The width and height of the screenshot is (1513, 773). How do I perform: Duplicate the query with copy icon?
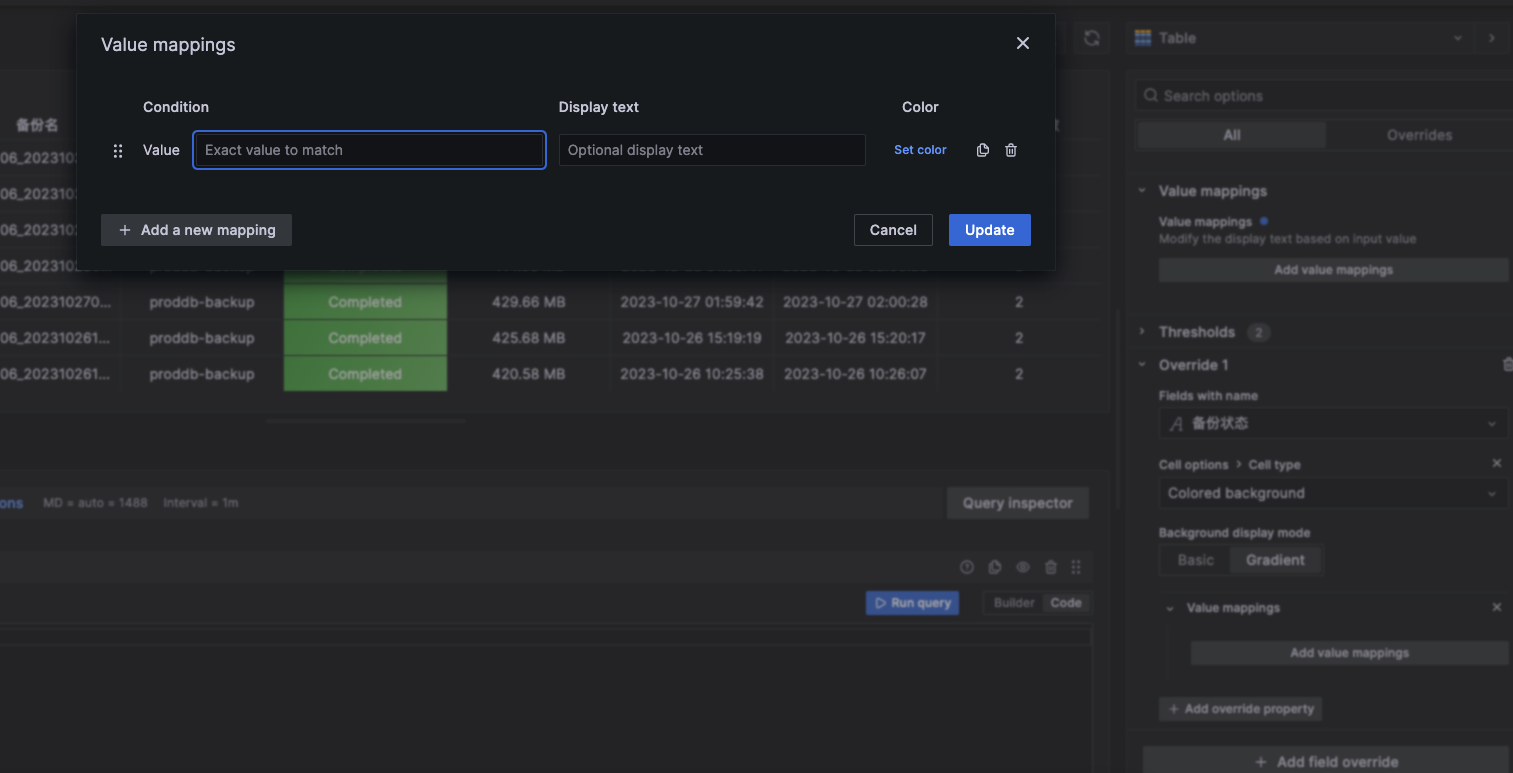click(994, 567)
